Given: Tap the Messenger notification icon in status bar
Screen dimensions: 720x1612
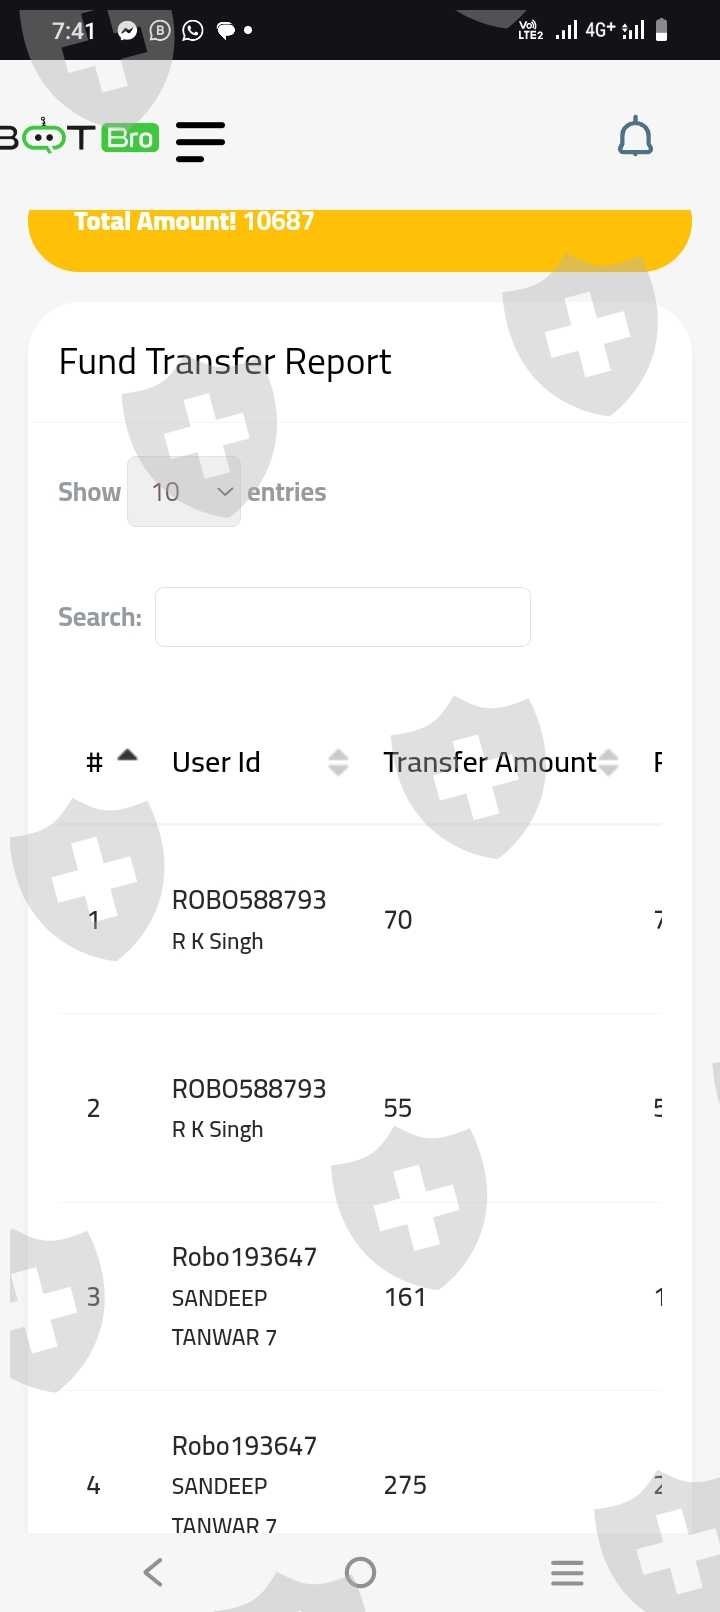Looking at the screenshot, I should (127, 30).
